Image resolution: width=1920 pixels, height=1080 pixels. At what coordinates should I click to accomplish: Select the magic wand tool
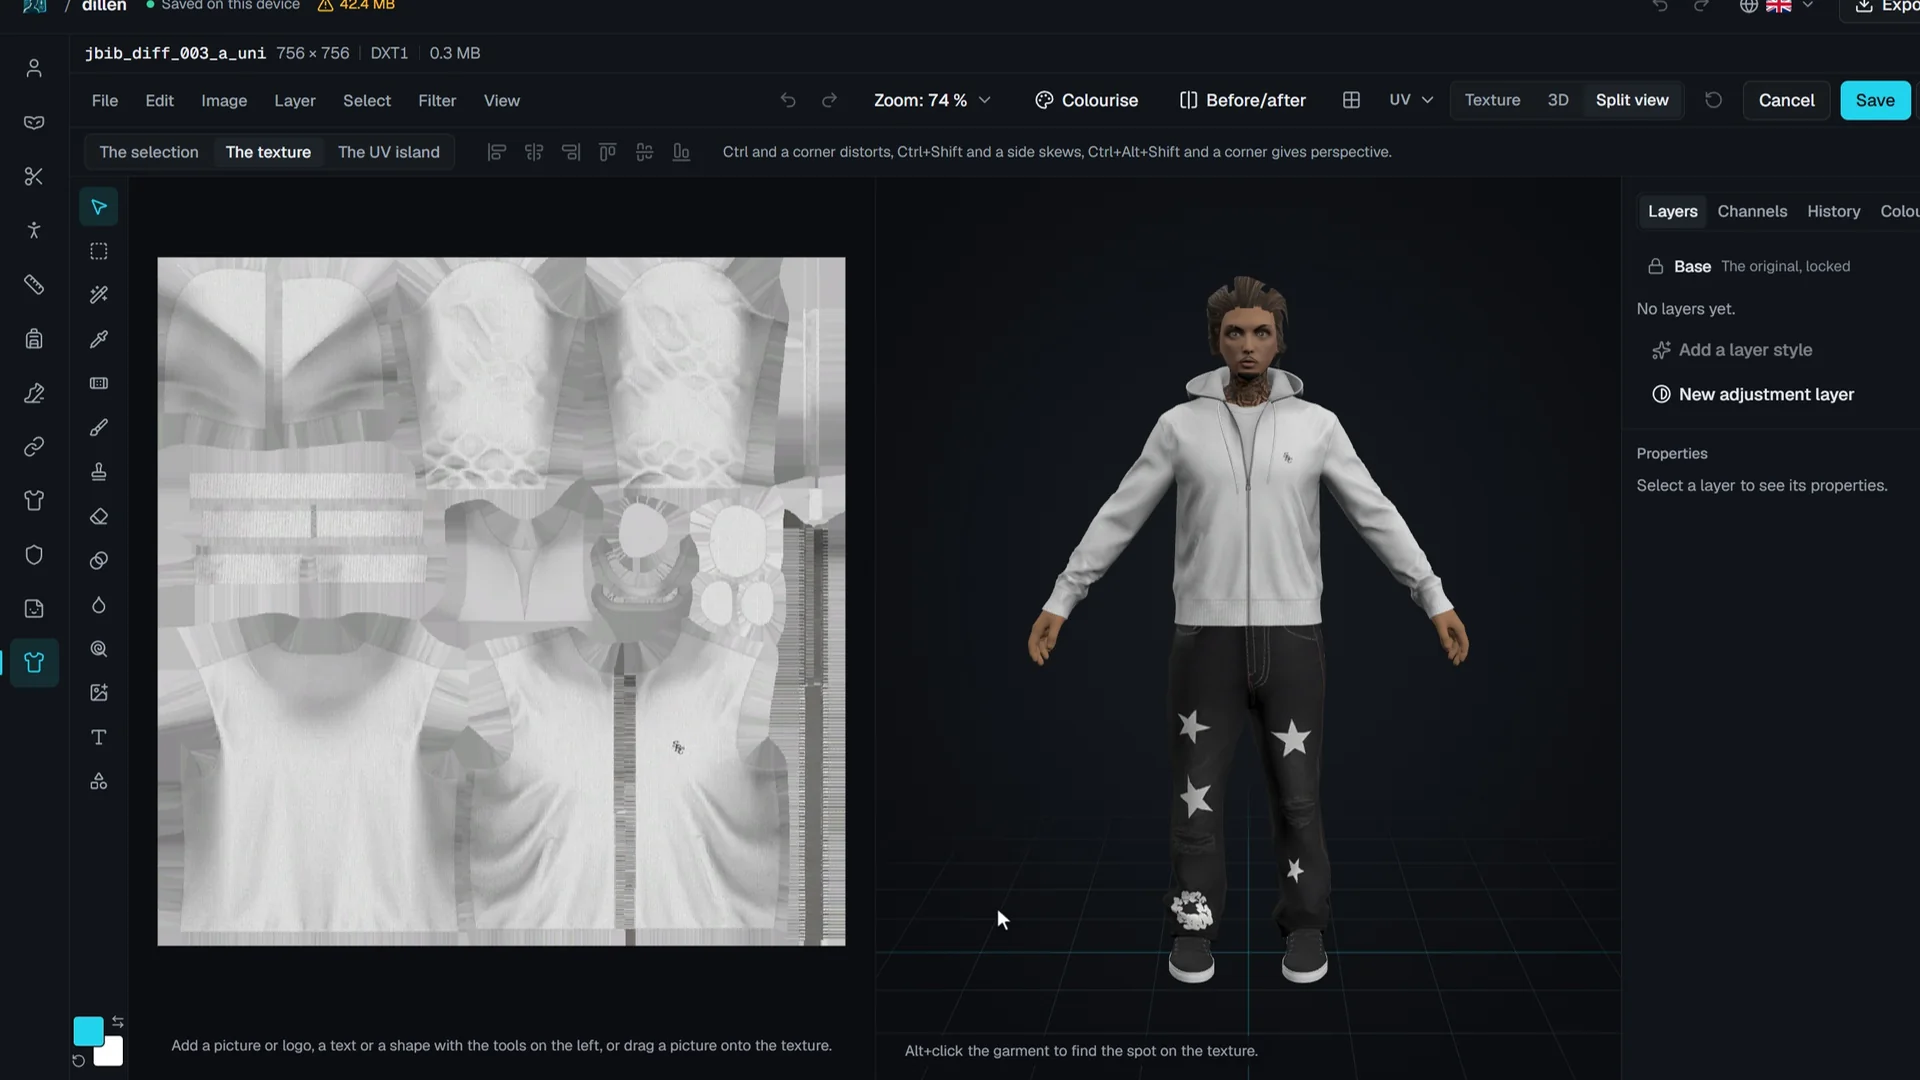99,295
